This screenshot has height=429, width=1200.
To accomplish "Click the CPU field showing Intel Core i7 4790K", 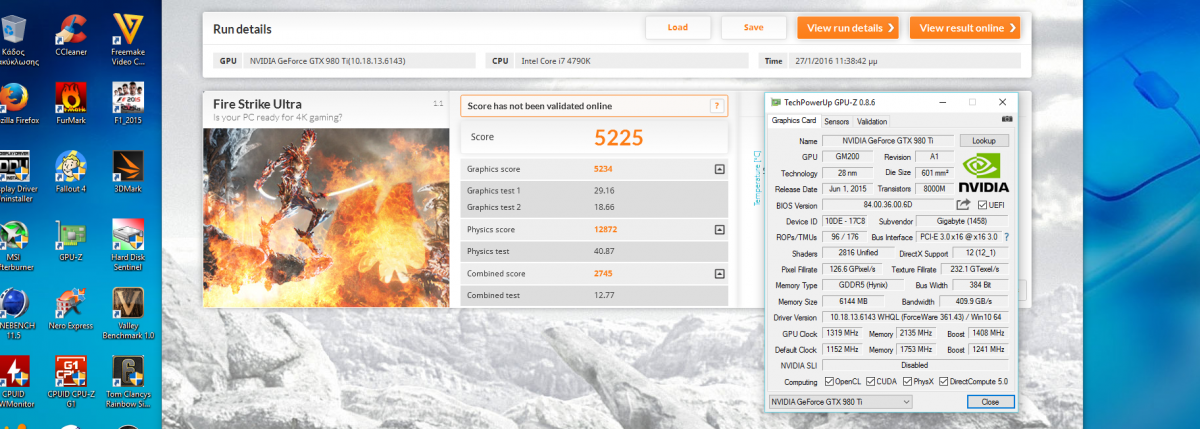I will tap(632, 61).
